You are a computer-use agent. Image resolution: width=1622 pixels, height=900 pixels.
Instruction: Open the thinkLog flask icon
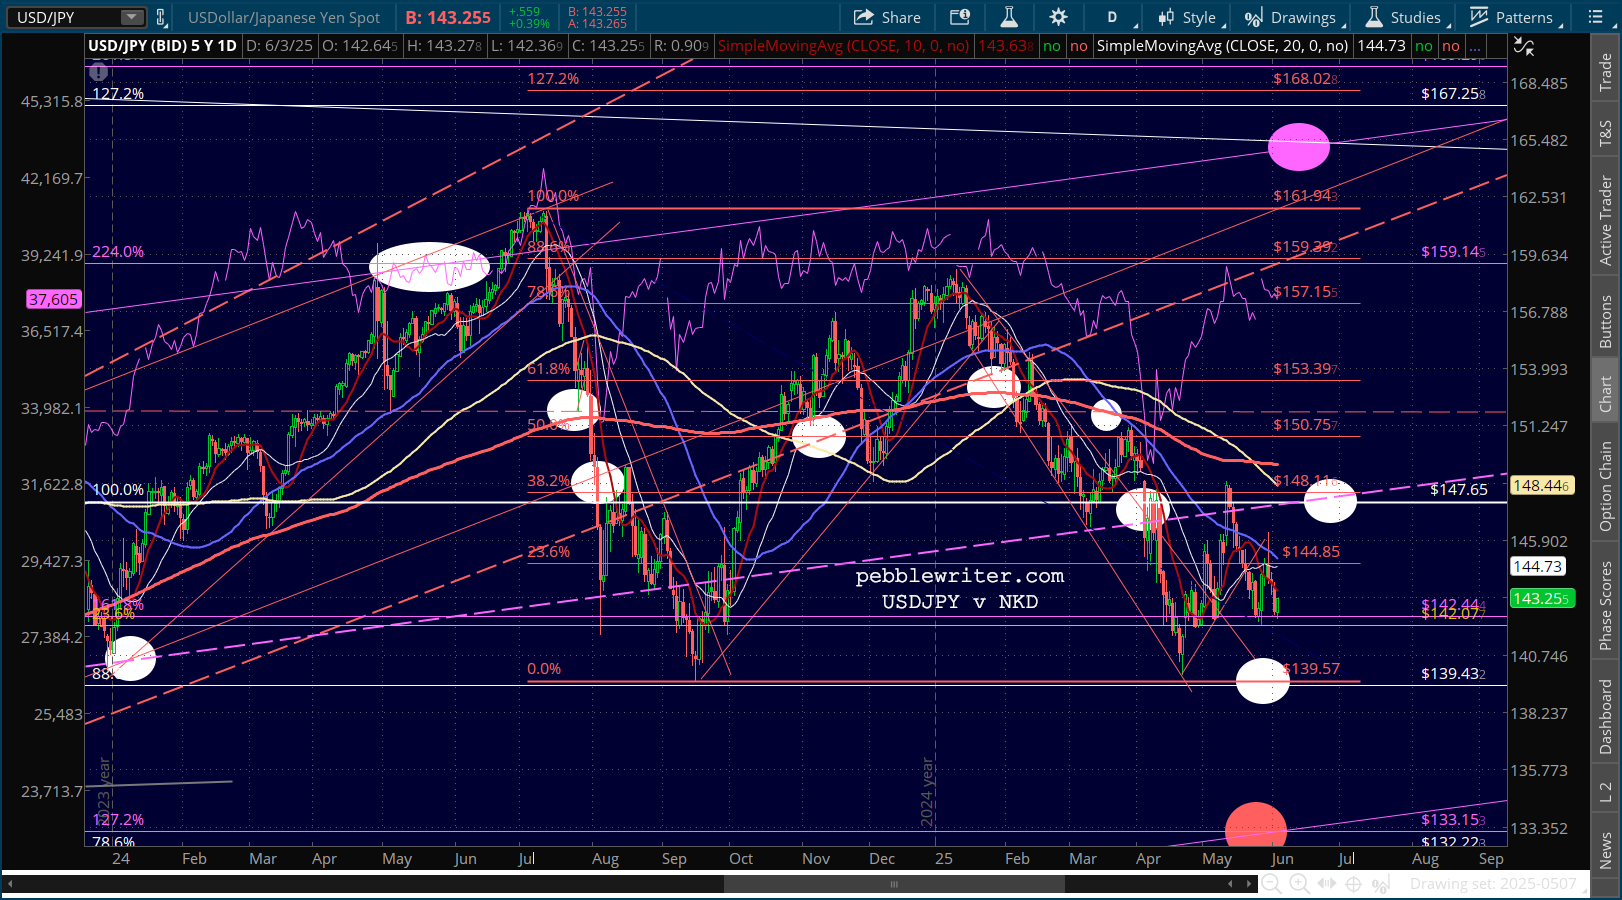pyautogui.click(x=1009, y=17)
